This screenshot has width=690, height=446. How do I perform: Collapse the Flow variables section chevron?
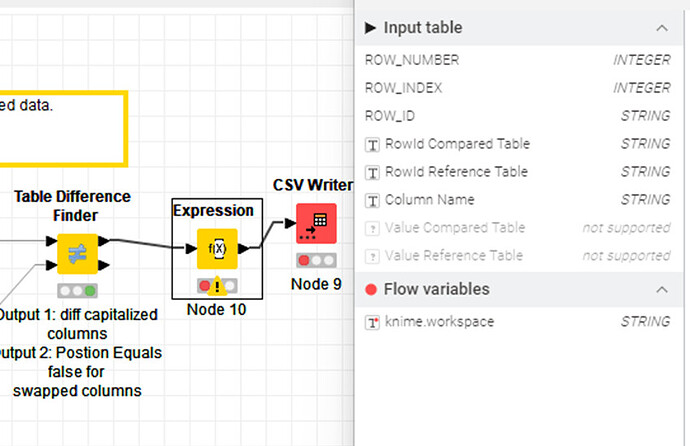662,290
